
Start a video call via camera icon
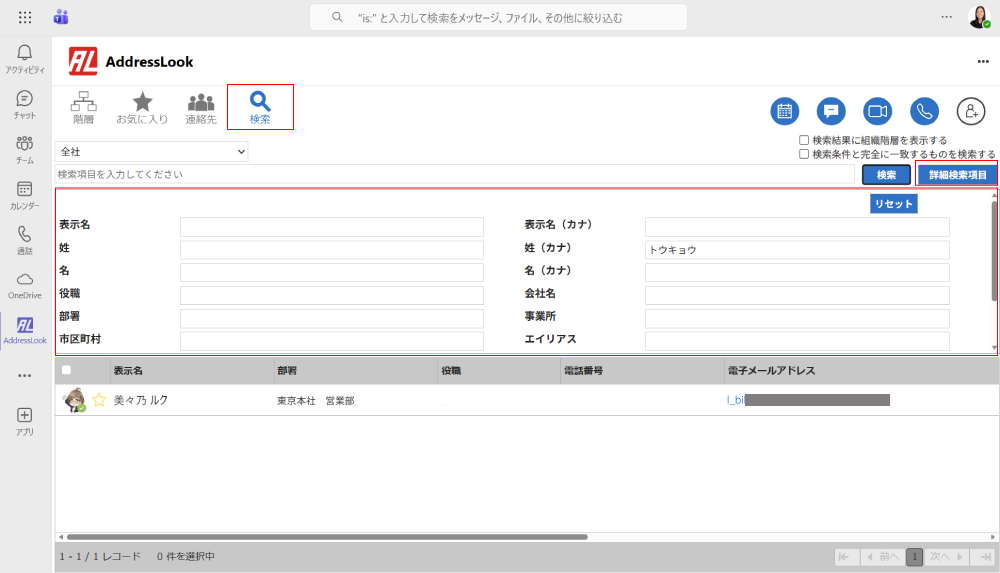878,111
